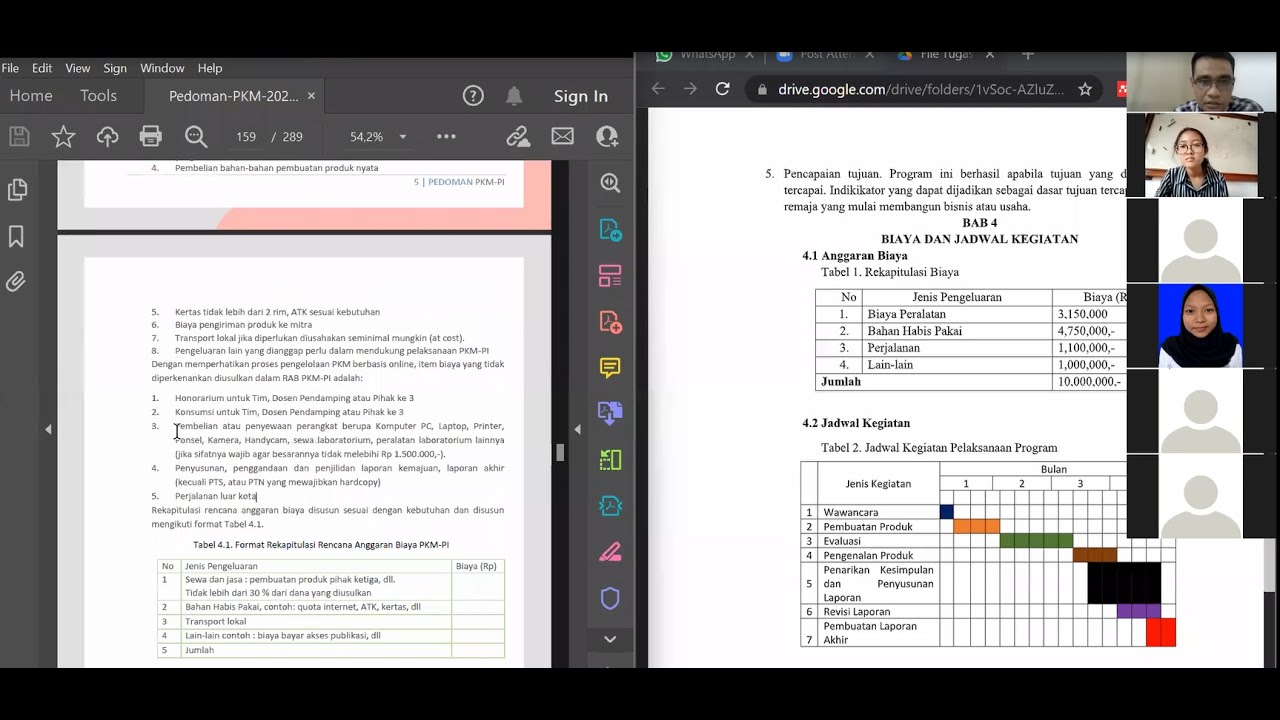Screen dimensions: 1280x720
Task: Click the 'Perjalanan luar kota' list item
Action: click(216, 496)
